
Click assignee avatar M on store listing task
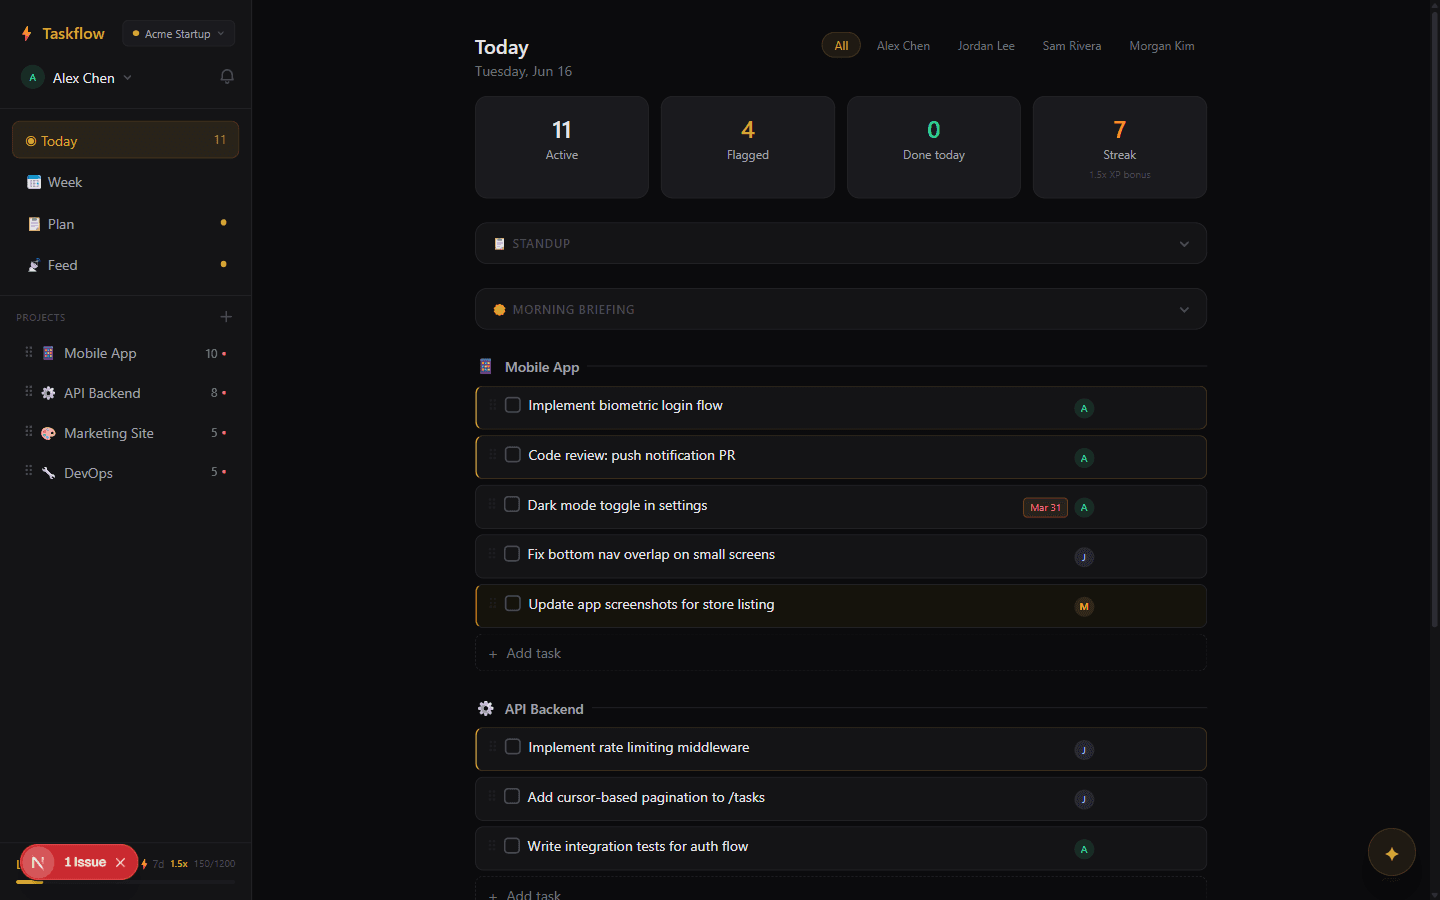(x=1084, y=606)
